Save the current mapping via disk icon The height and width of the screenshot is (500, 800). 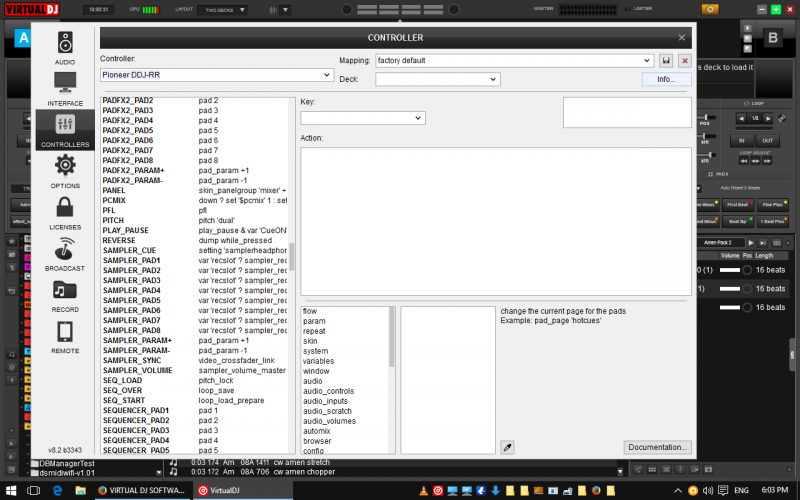point(666,61)
